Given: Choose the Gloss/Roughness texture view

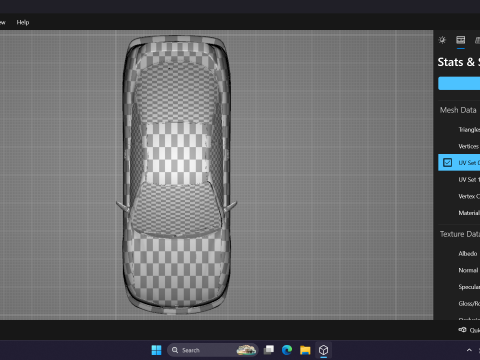Looking at the screenshot, I should click(459, 303).
